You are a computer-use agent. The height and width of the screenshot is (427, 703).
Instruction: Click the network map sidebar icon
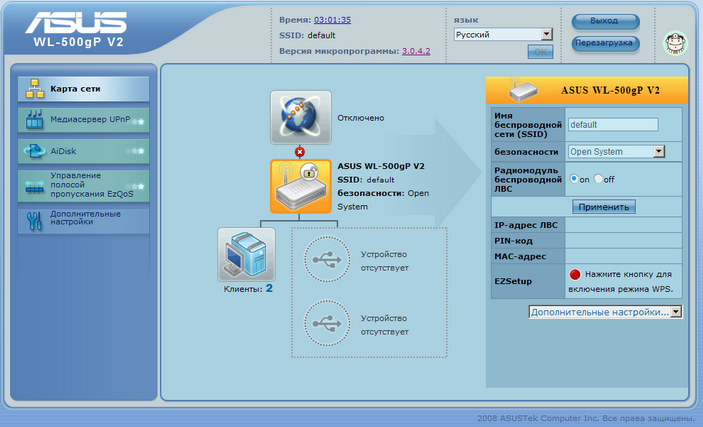pos(35,89)
